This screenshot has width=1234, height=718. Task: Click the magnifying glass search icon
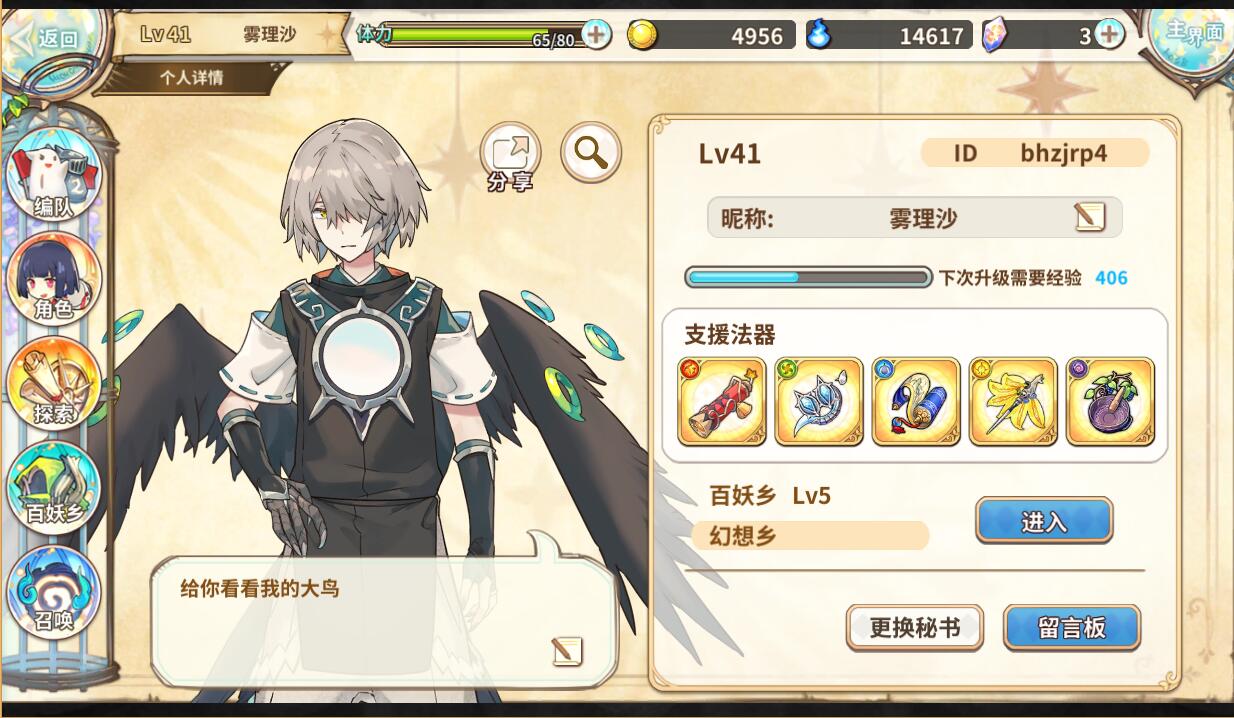[x=591, y=153]
